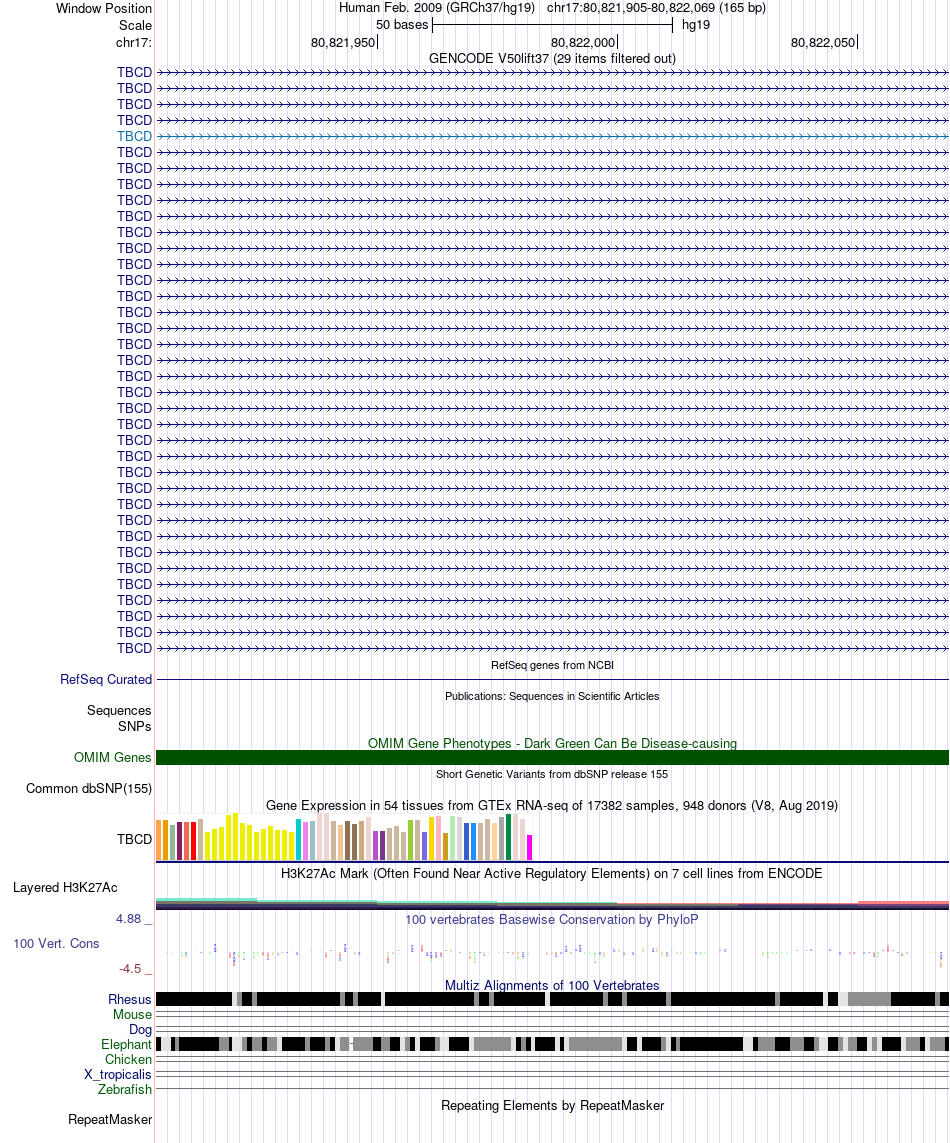Open the H3K27Ac Mark track title
Image resolution: width=950 pixels, height=1143 pixels.
[552, 873]
